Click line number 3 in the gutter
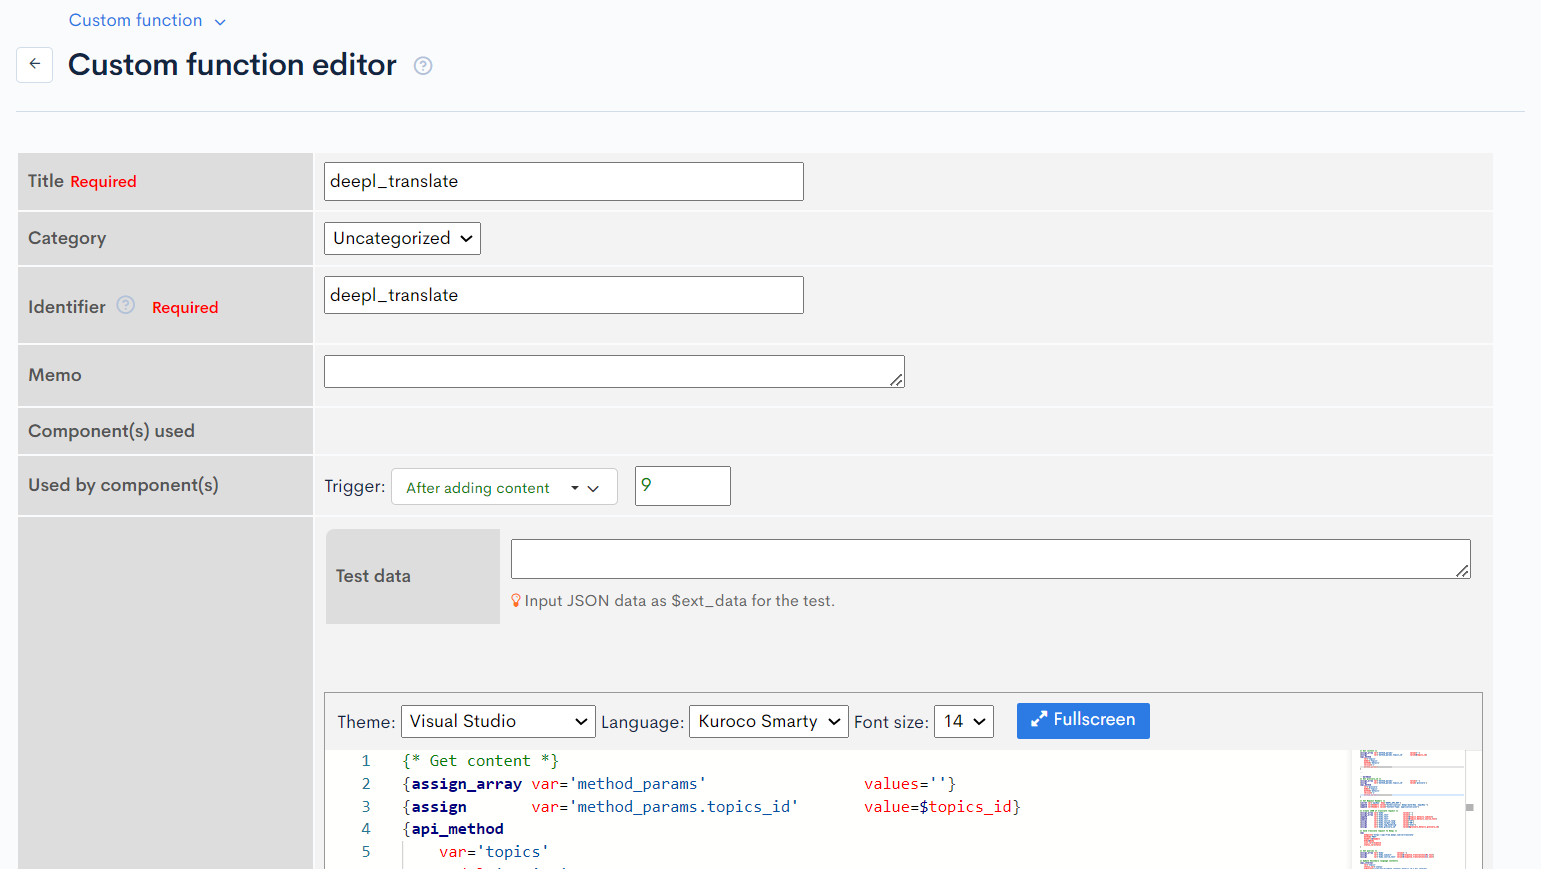The image size is (1541, 869). pyautogui.click(x=366, y=807)
